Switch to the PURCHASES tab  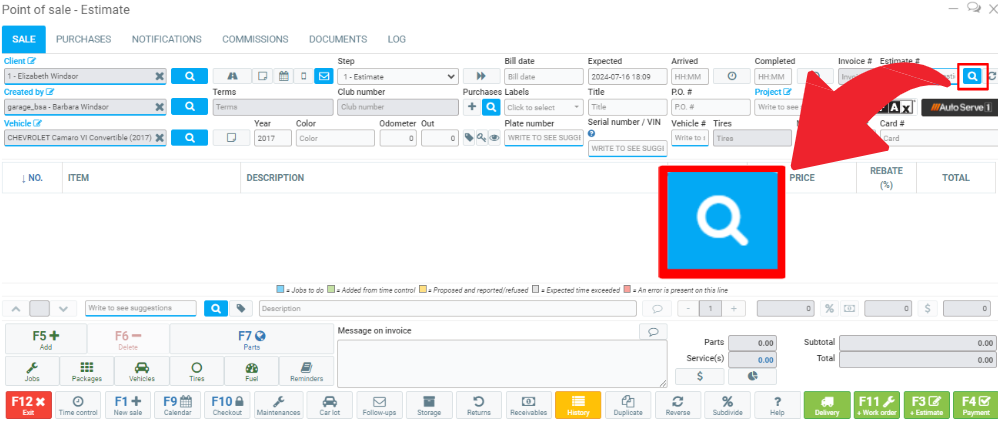(x=83, y=39)
